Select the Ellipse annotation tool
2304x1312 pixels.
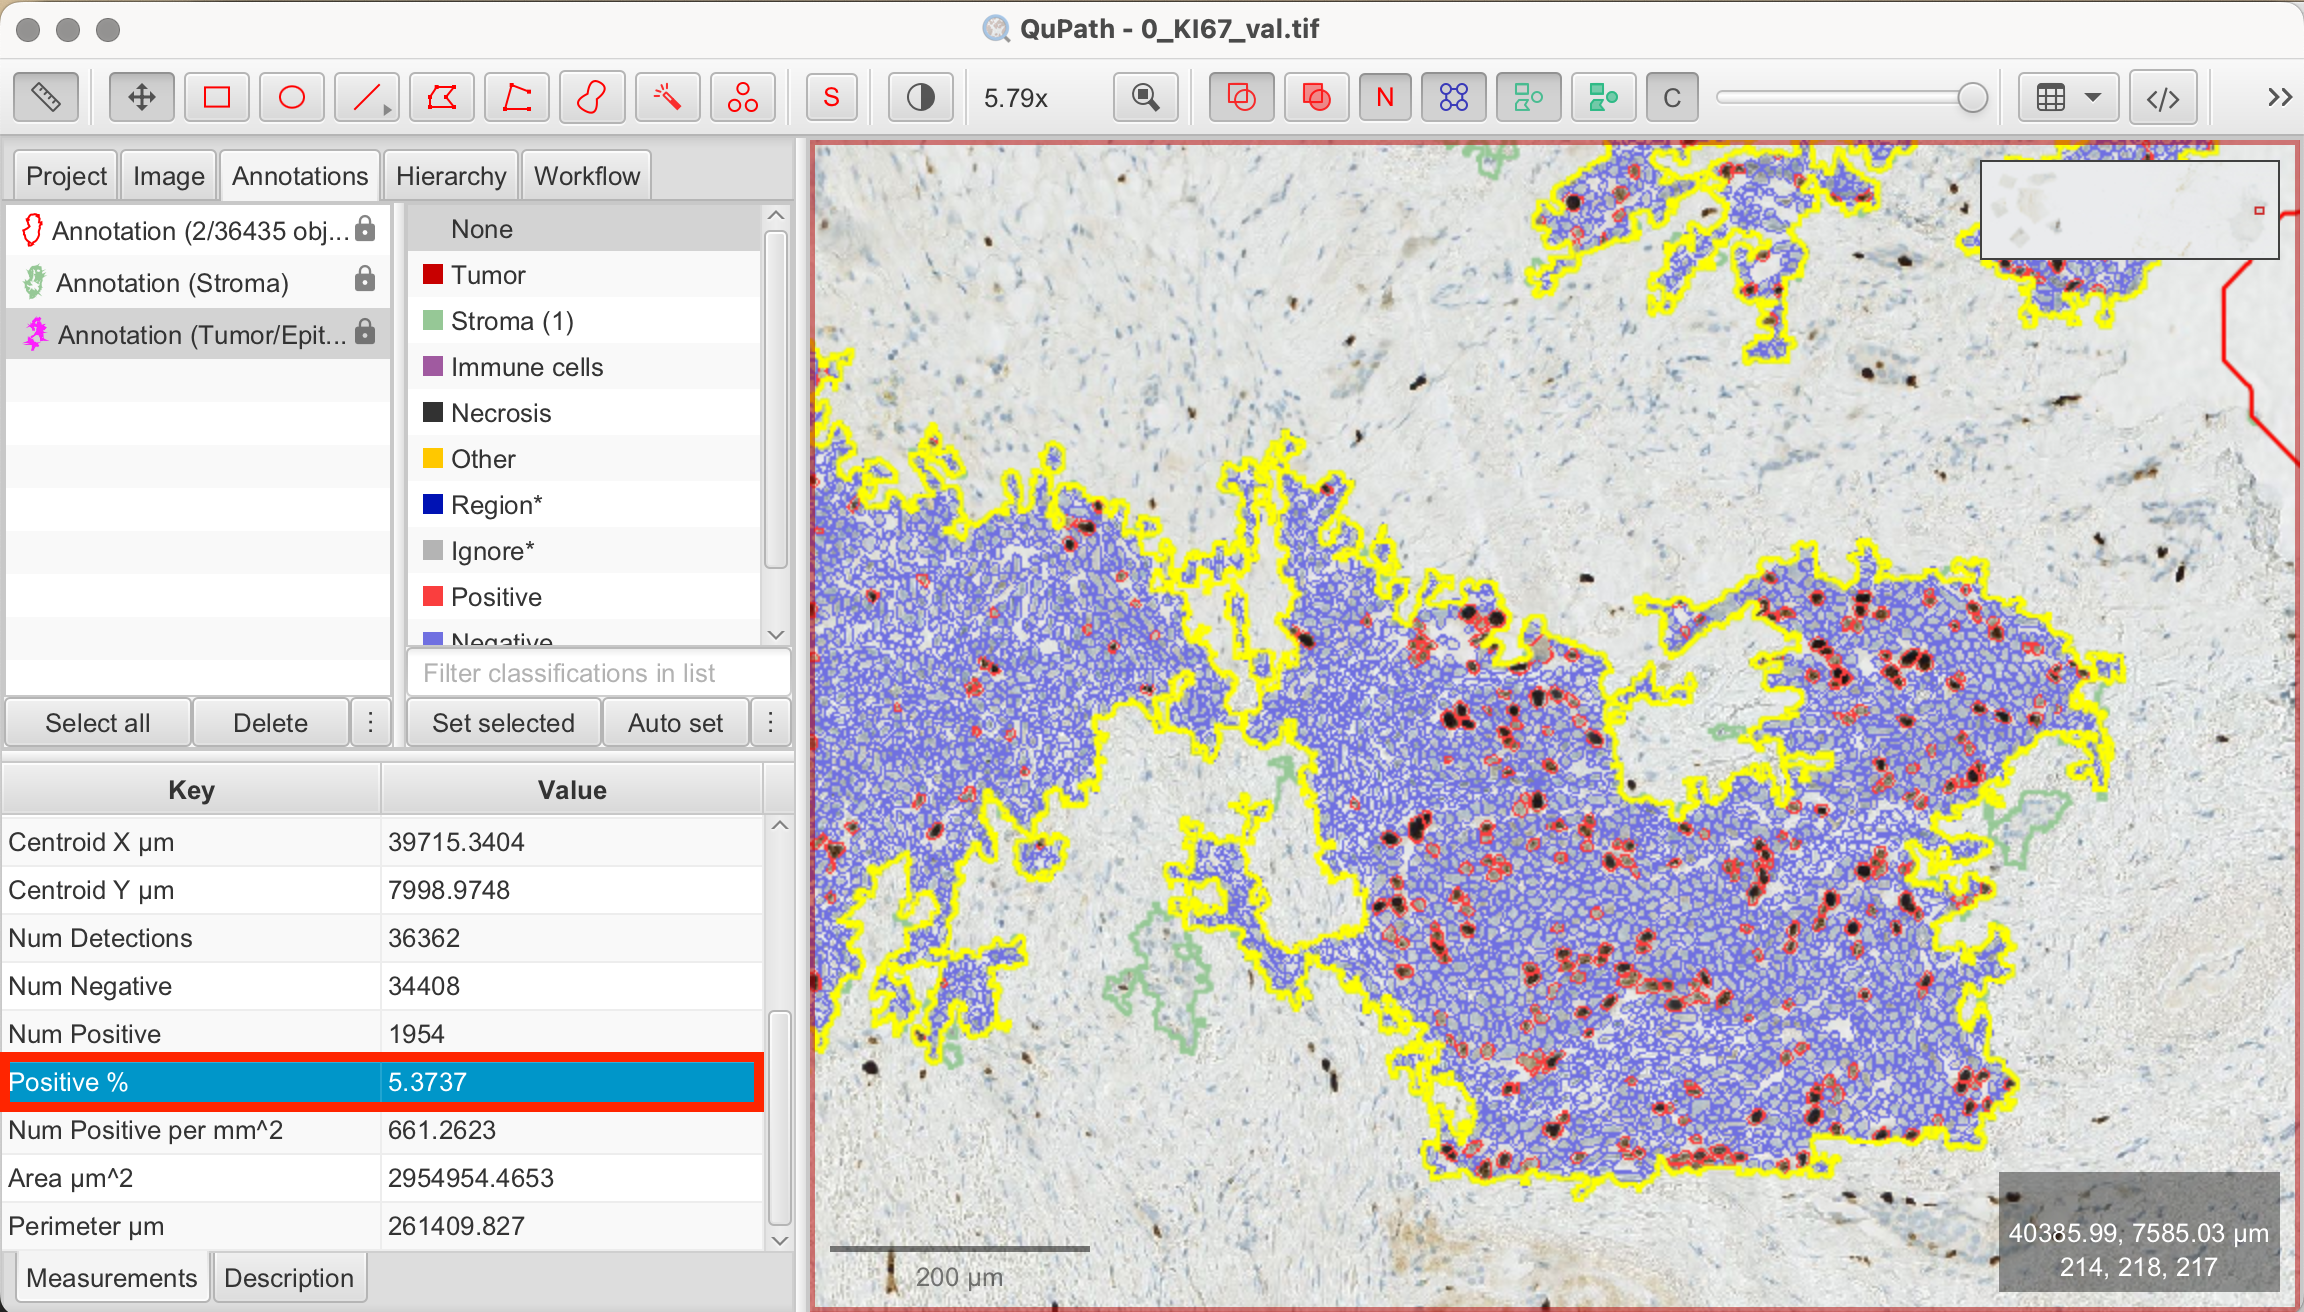point(291,97)
